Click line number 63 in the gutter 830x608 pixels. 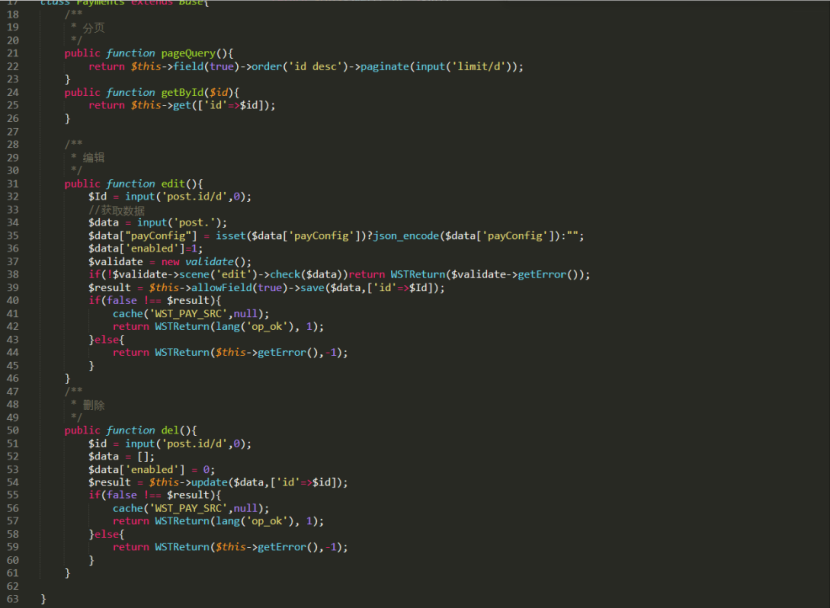12,599
